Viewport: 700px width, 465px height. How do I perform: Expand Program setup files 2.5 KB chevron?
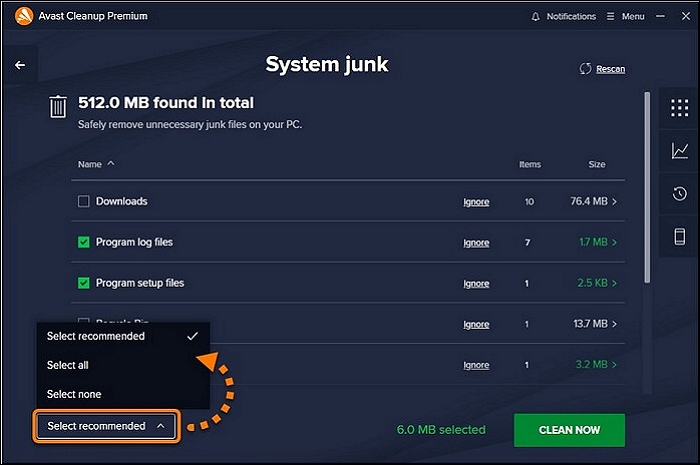tap(614, 283)
